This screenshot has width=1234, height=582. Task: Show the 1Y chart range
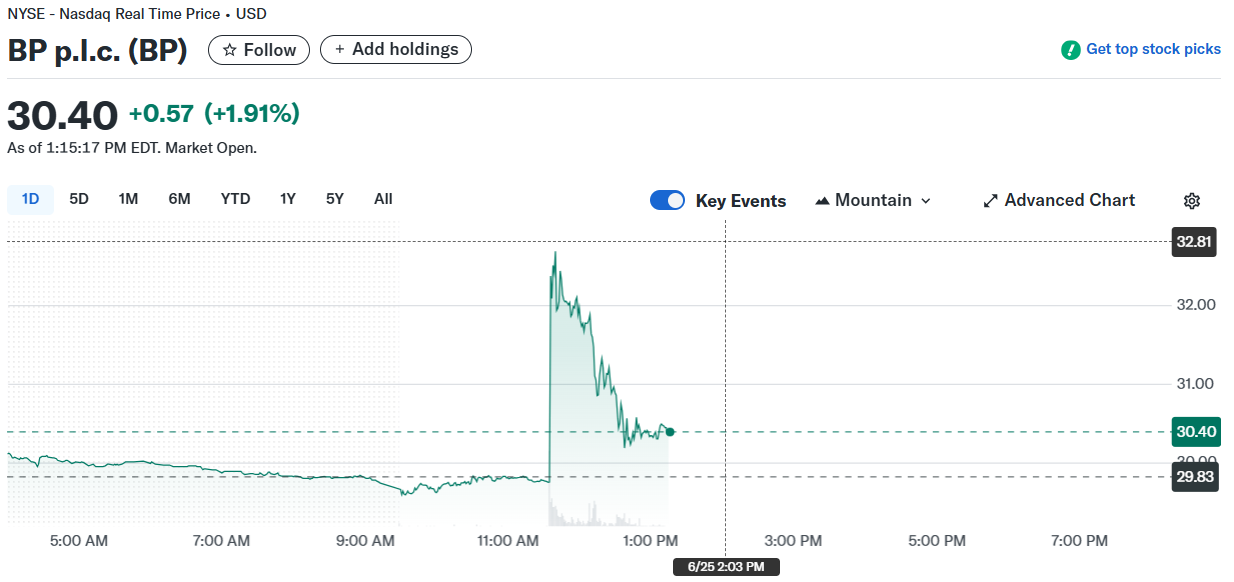coord(288,199)
